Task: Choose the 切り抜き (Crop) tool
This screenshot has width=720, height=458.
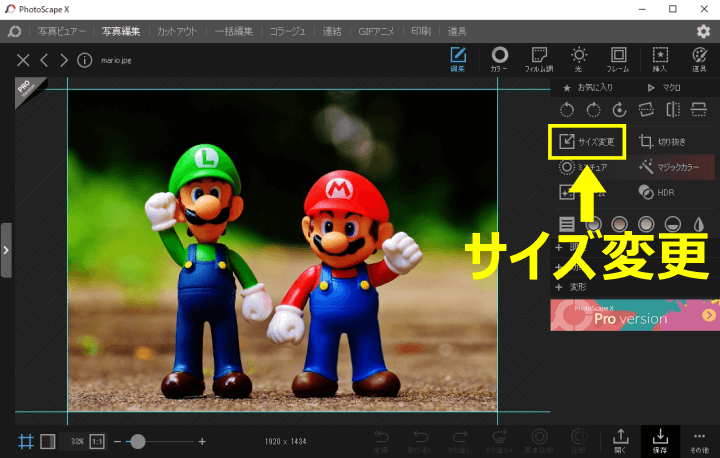Action: tap(663, 141)
